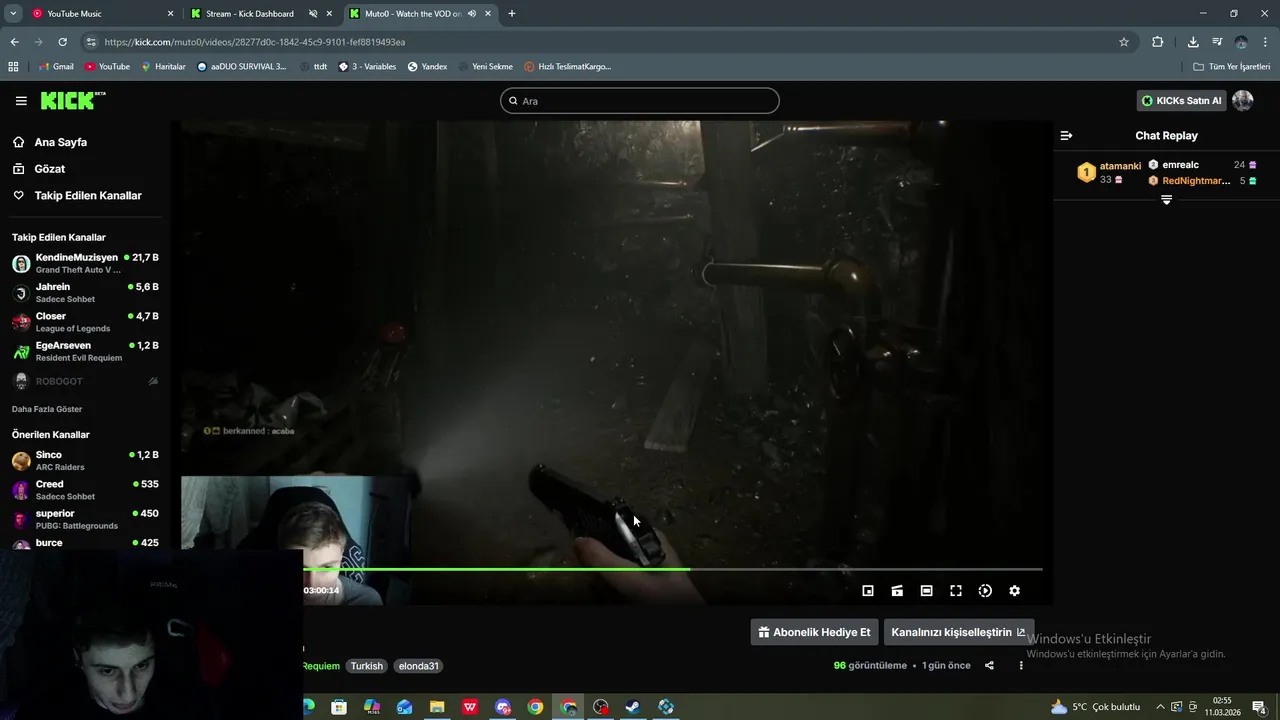Open a new browser tab

[x=512, y=14]
